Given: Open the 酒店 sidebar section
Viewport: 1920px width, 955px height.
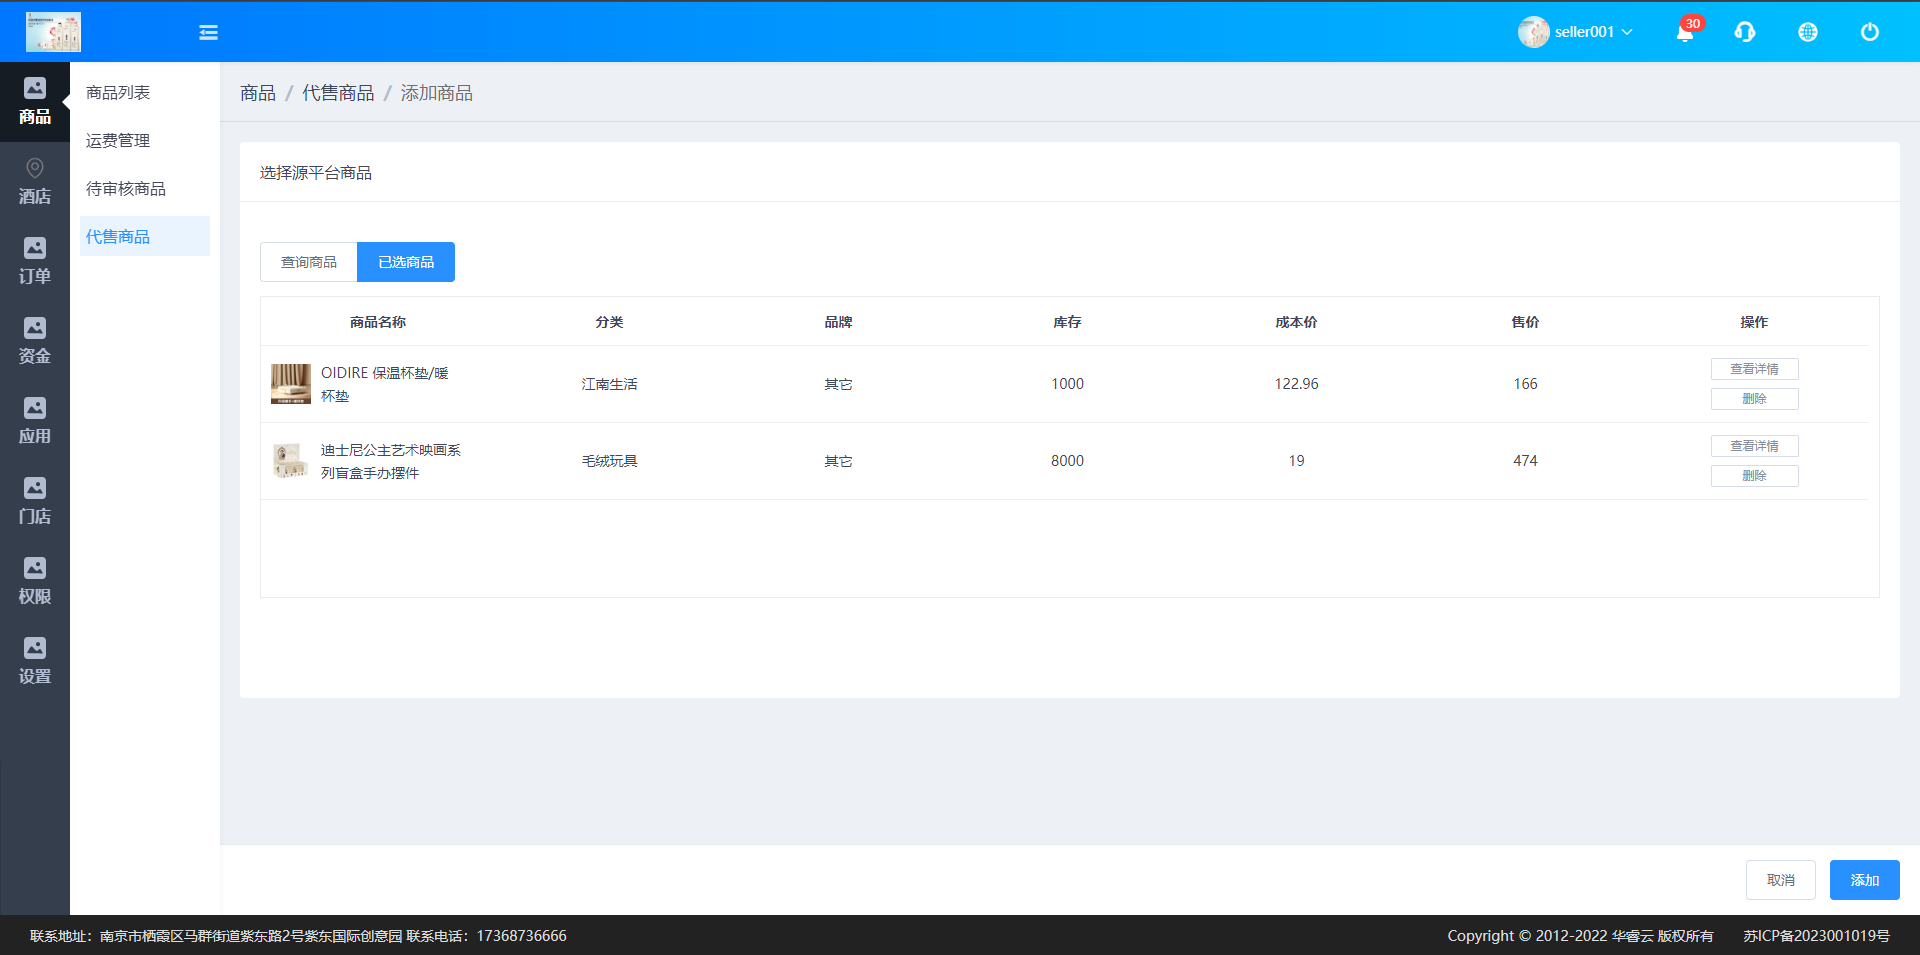Looking at the screenshot, I should pyautogui.click(x=35, y=181).
